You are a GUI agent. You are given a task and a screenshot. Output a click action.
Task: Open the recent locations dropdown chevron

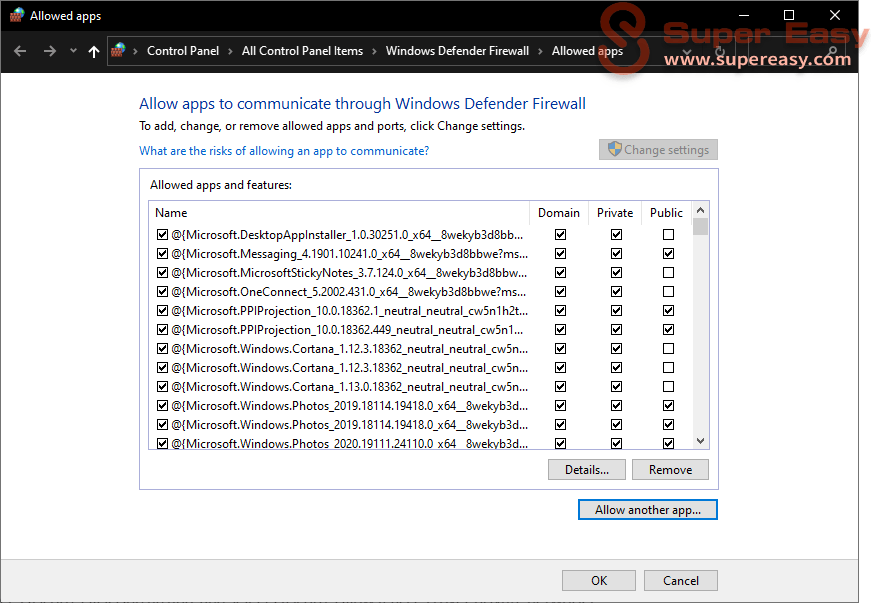point(73,51)
